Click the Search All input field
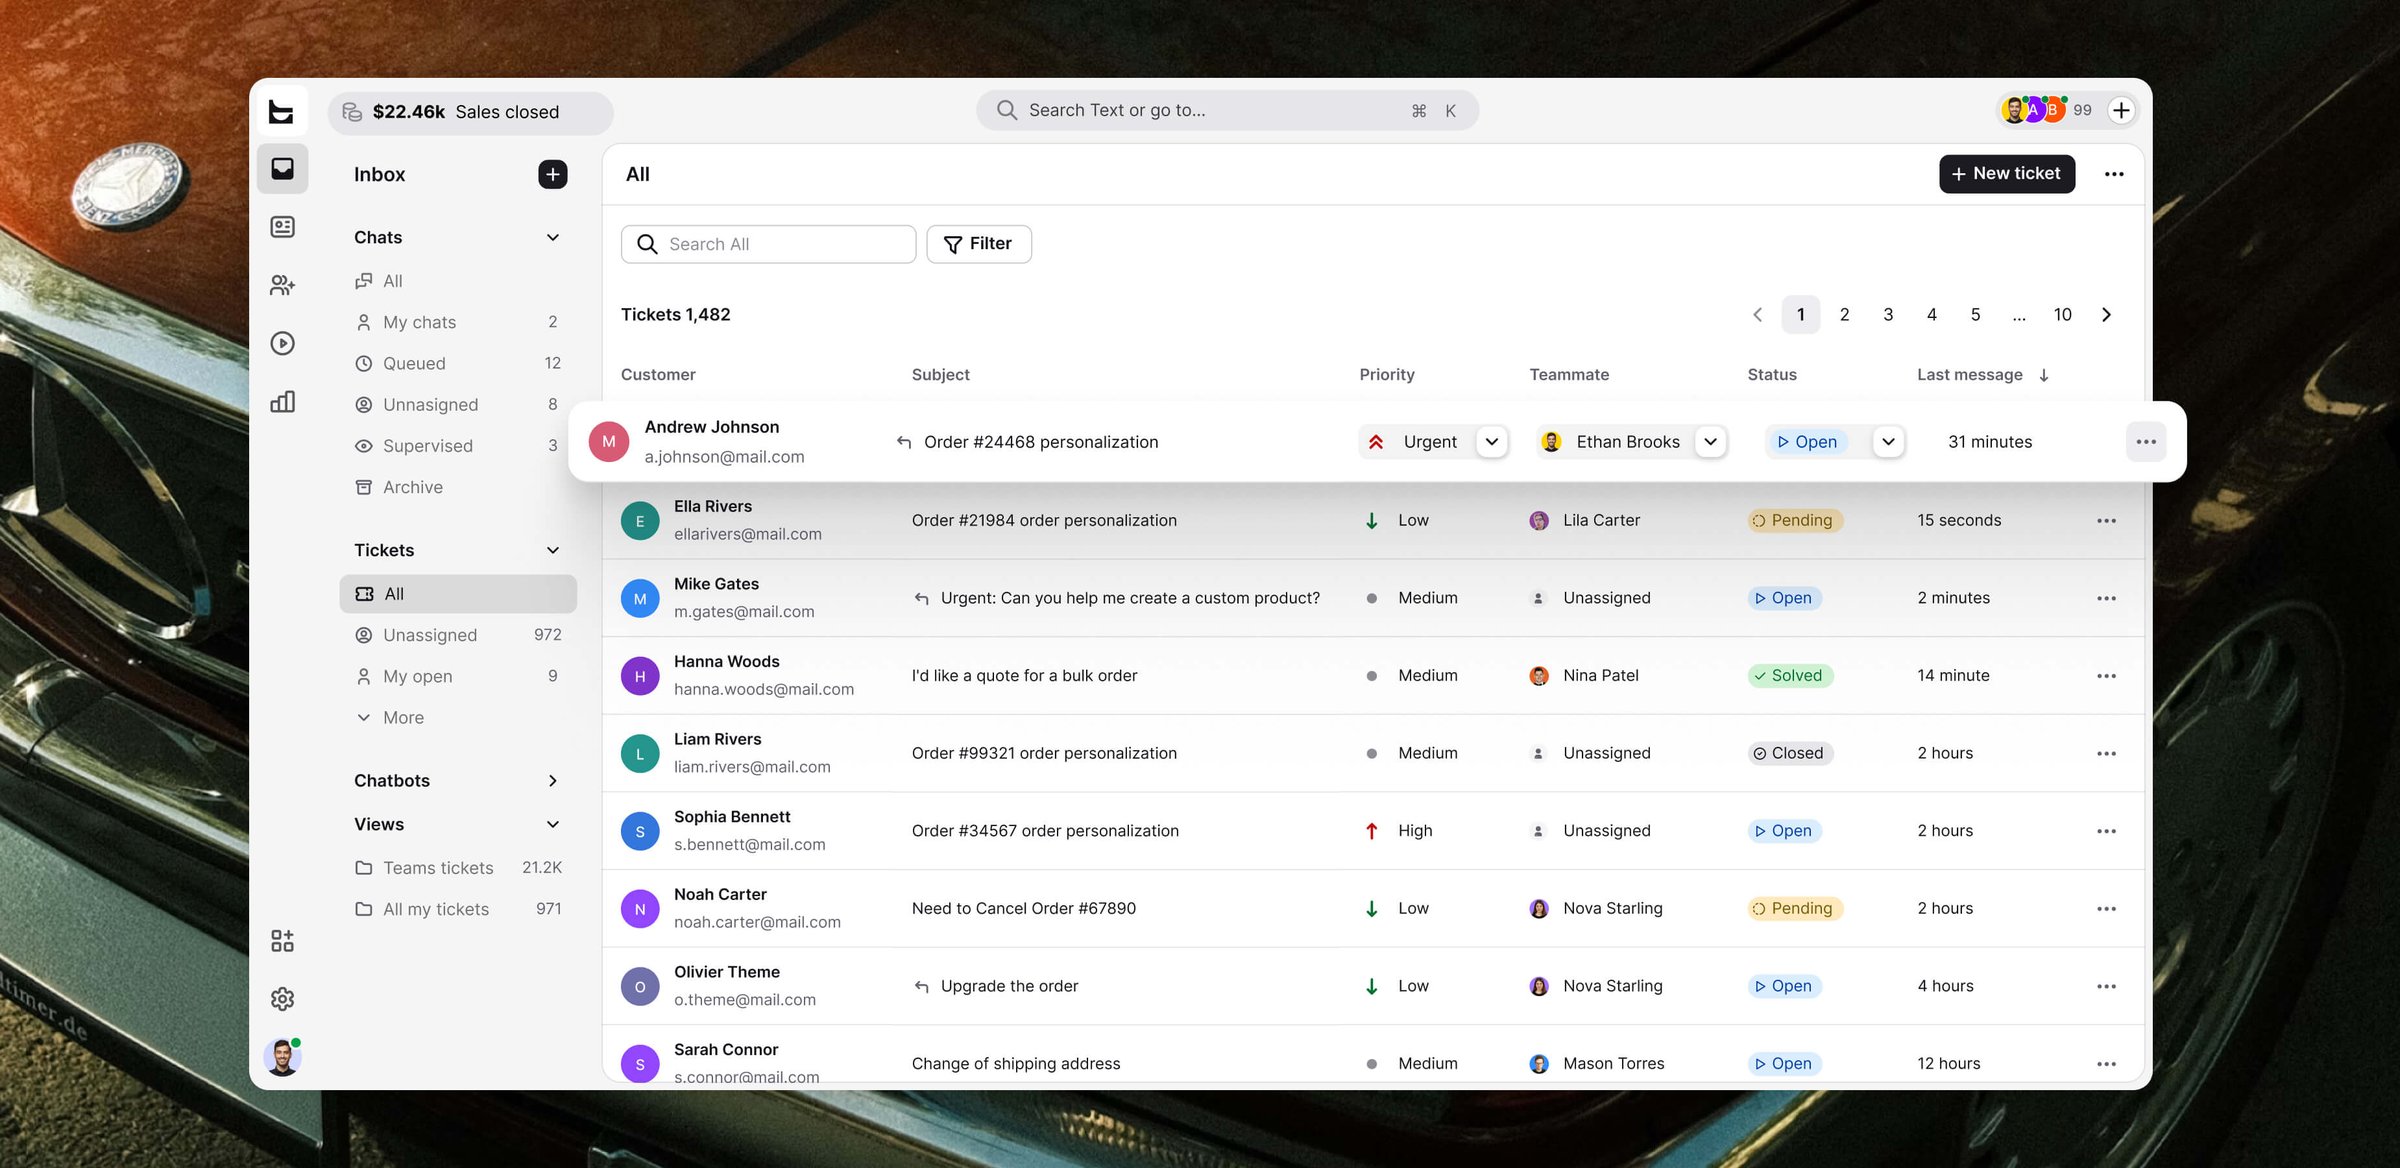Screen dimensions: 2400x1168 coord(768,244)
